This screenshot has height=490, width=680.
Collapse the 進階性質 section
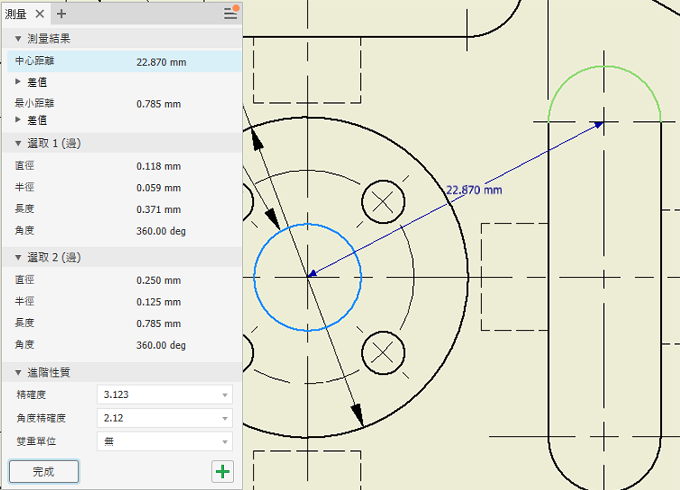[x=18, y=372]
